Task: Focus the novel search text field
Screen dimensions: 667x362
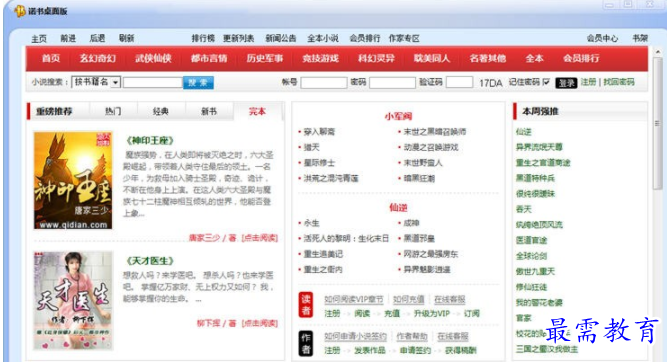Action: (153, 83)
